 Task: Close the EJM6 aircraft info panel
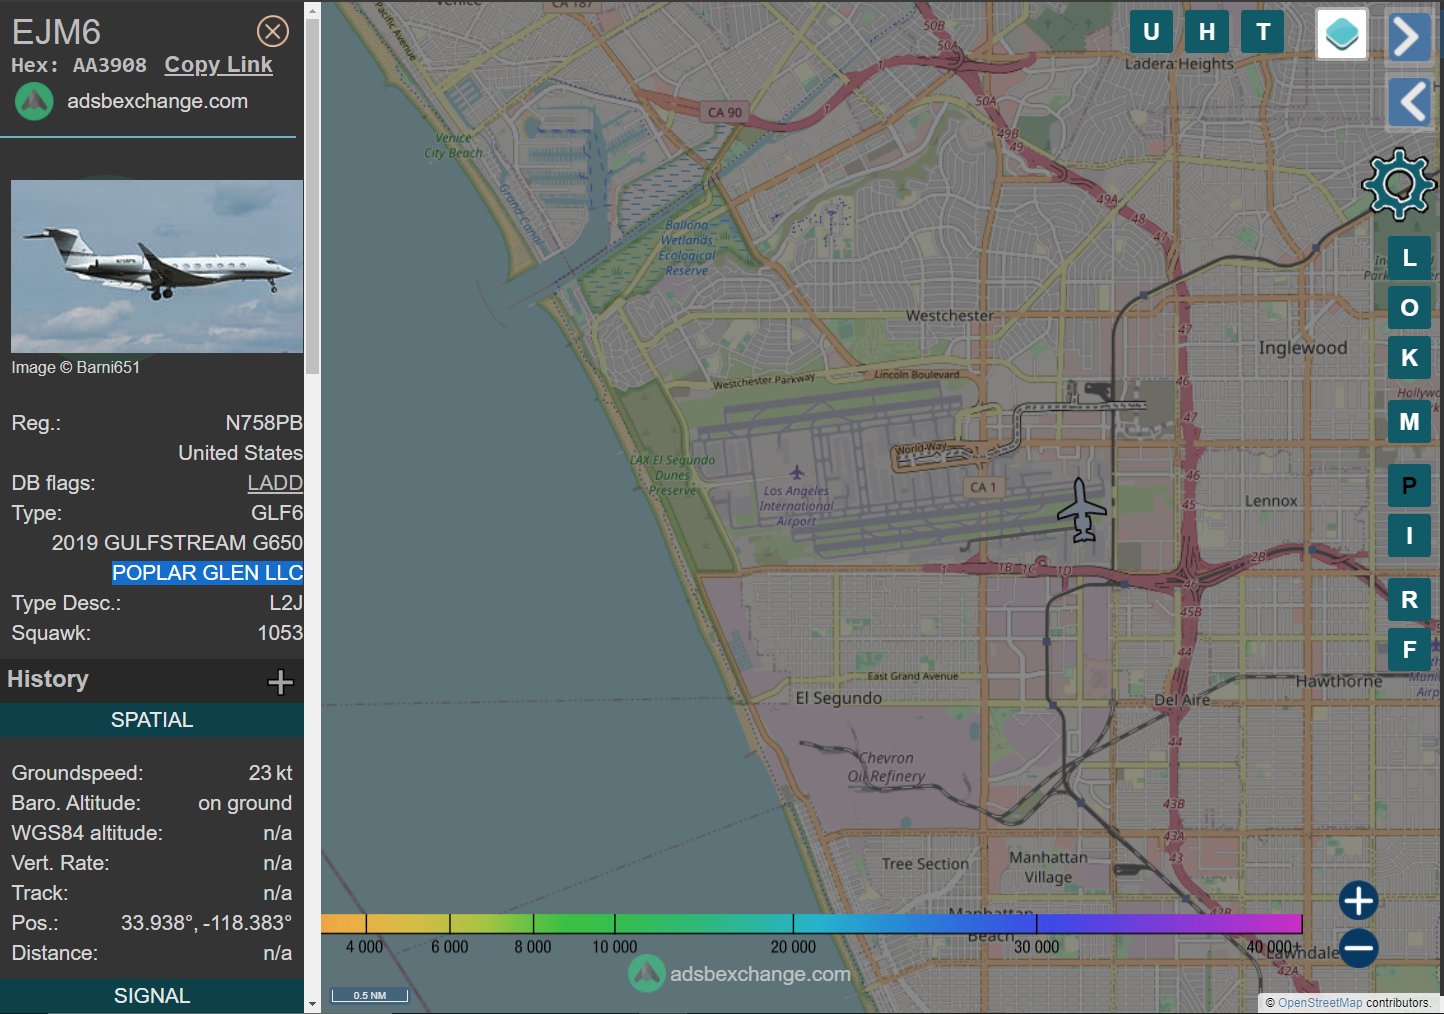(x=272, y=32)
